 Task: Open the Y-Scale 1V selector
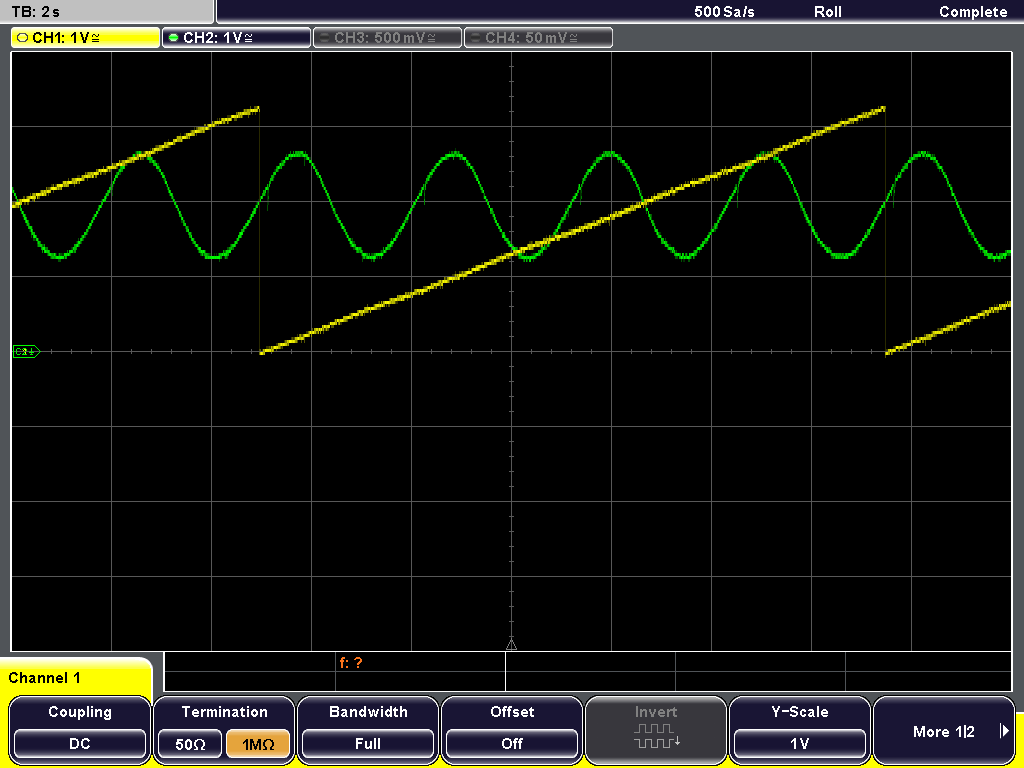[800, 743]
